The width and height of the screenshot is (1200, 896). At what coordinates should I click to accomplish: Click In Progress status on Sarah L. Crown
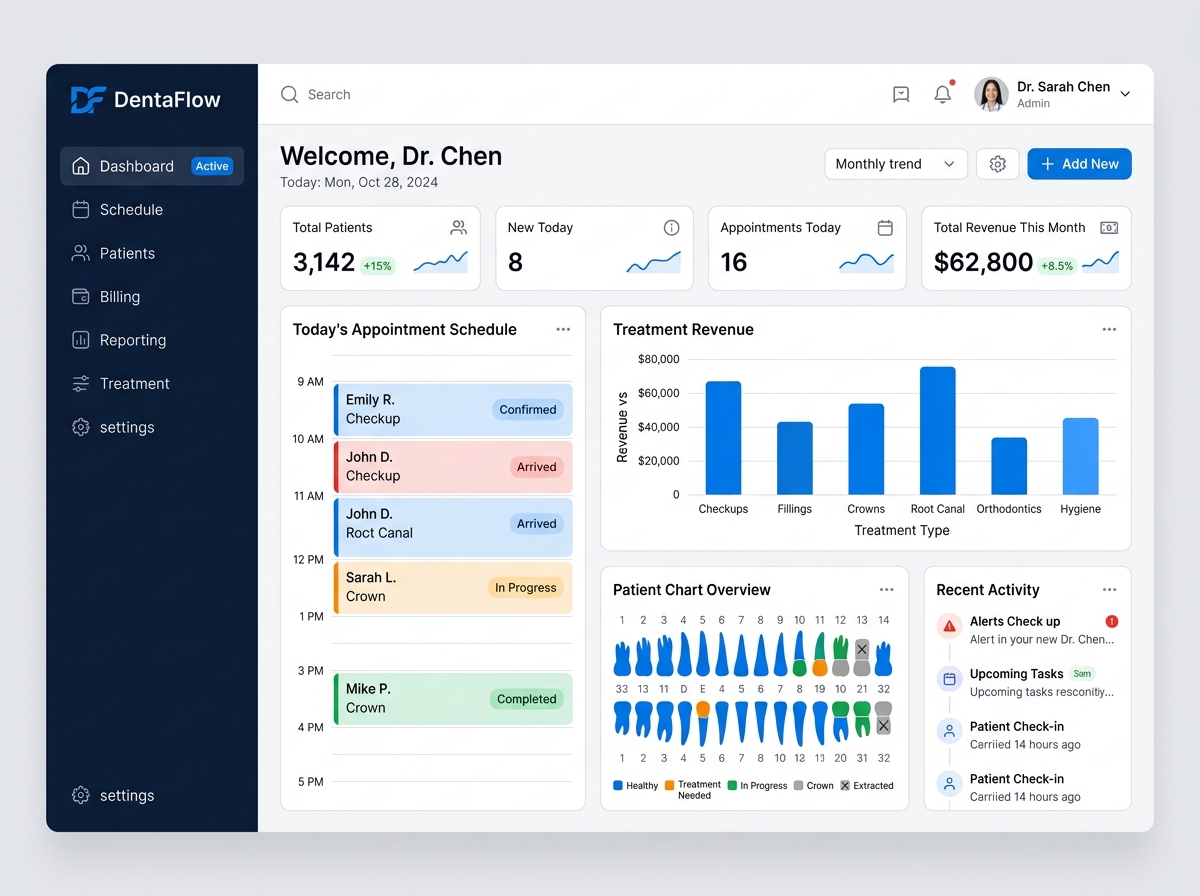[x=526, y=588]
